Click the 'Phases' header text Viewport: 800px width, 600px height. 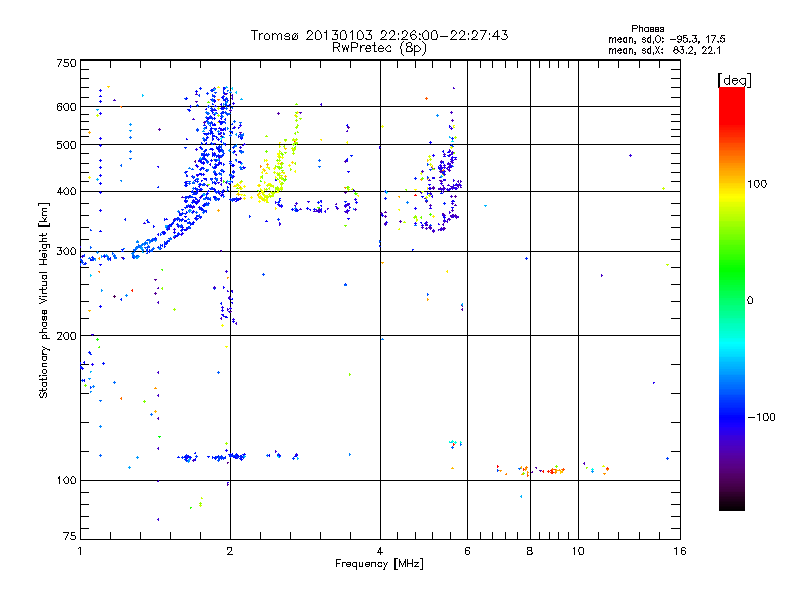tap(647, 29)
